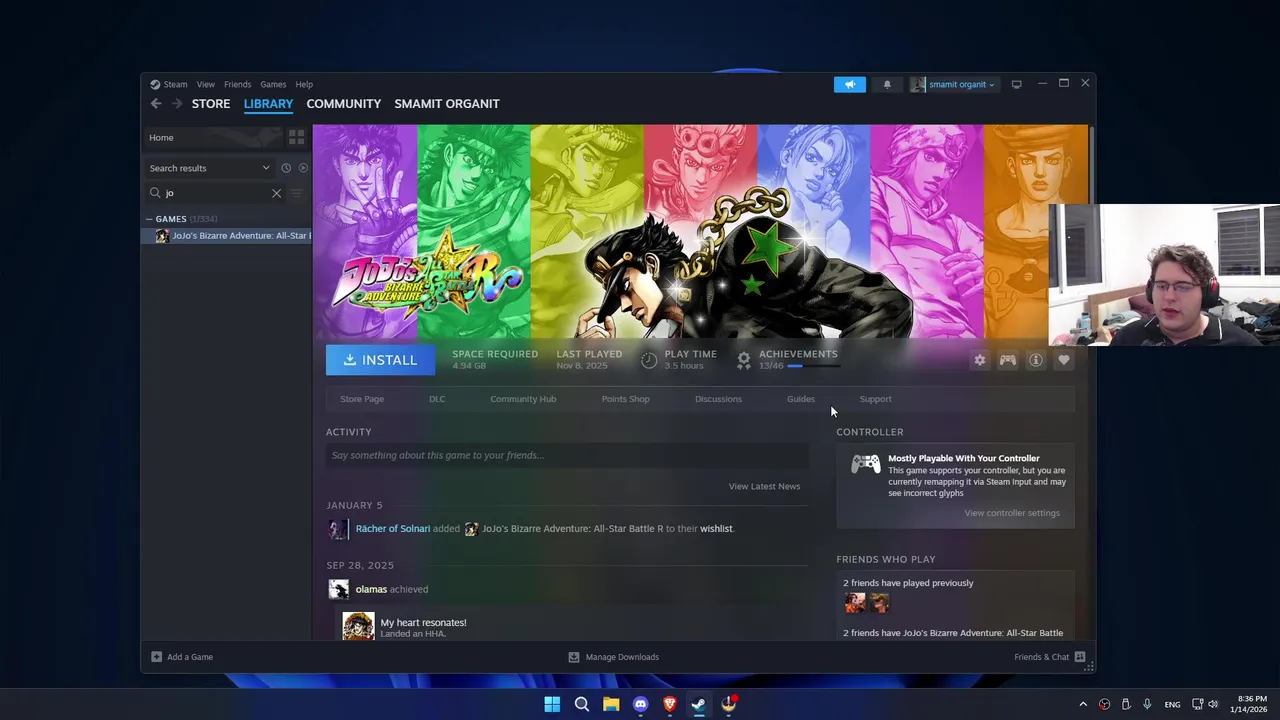The width and height of the screenshot is (1280, 720).
Task: Open the Points Shop link
Action: click(x=625, y=399)
